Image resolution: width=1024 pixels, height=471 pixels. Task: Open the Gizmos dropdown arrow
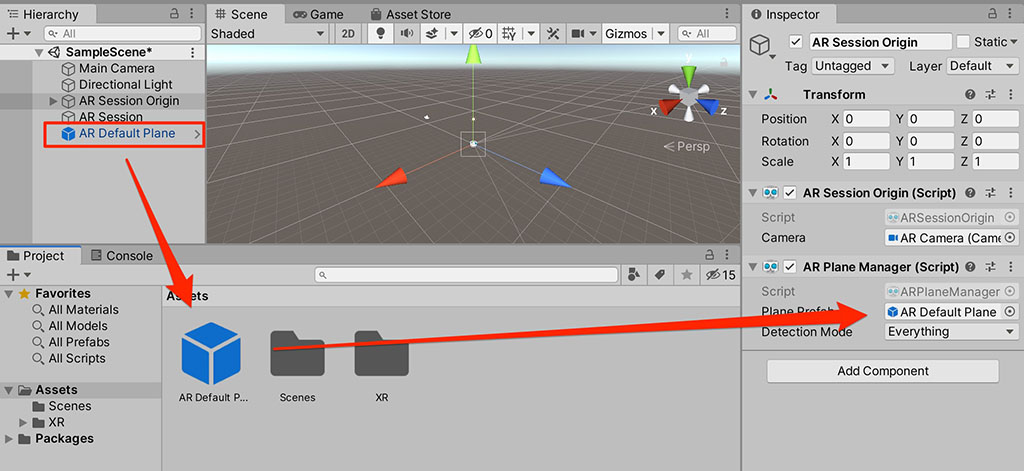[660, 34]
